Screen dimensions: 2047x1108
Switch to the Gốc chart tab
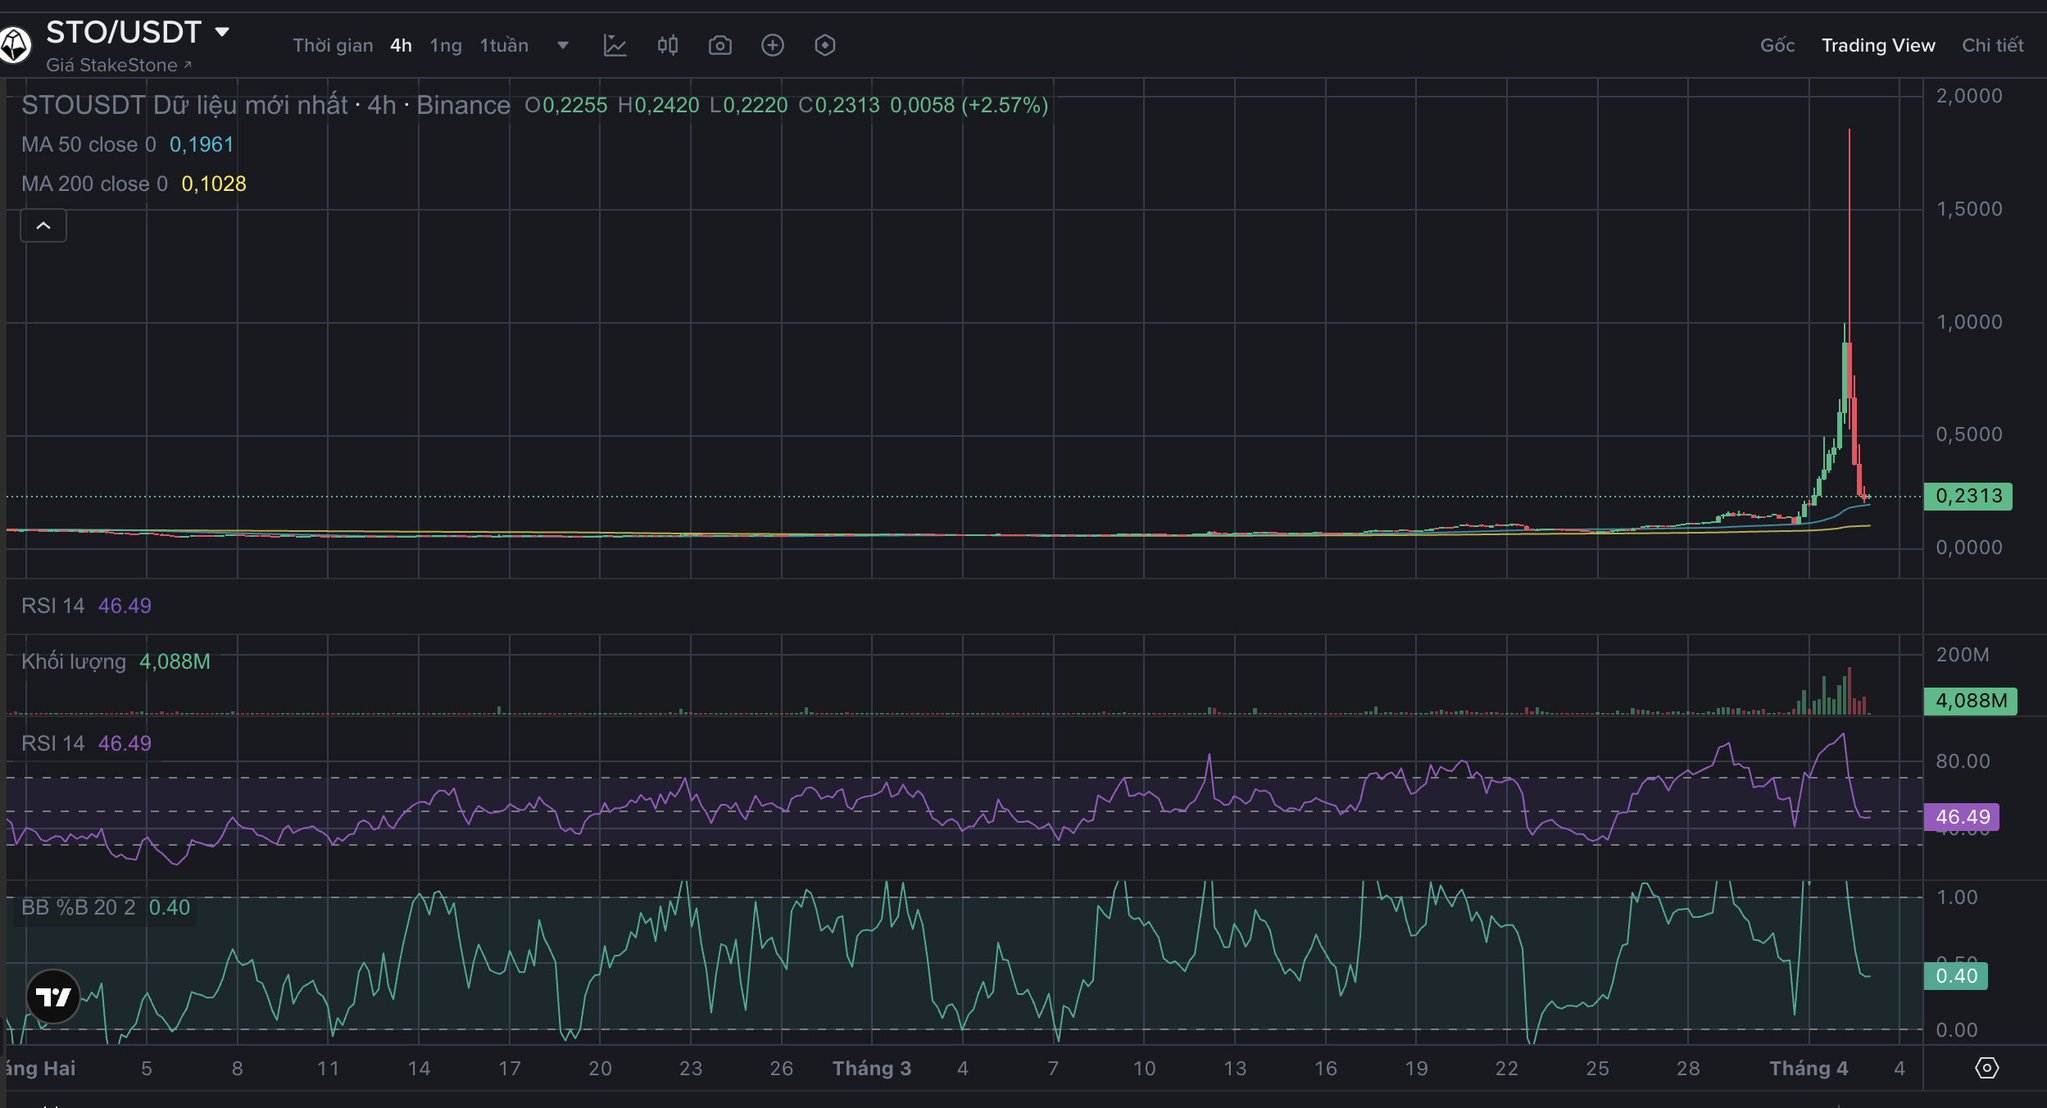pyautogui.click(x=1777, y=45)
